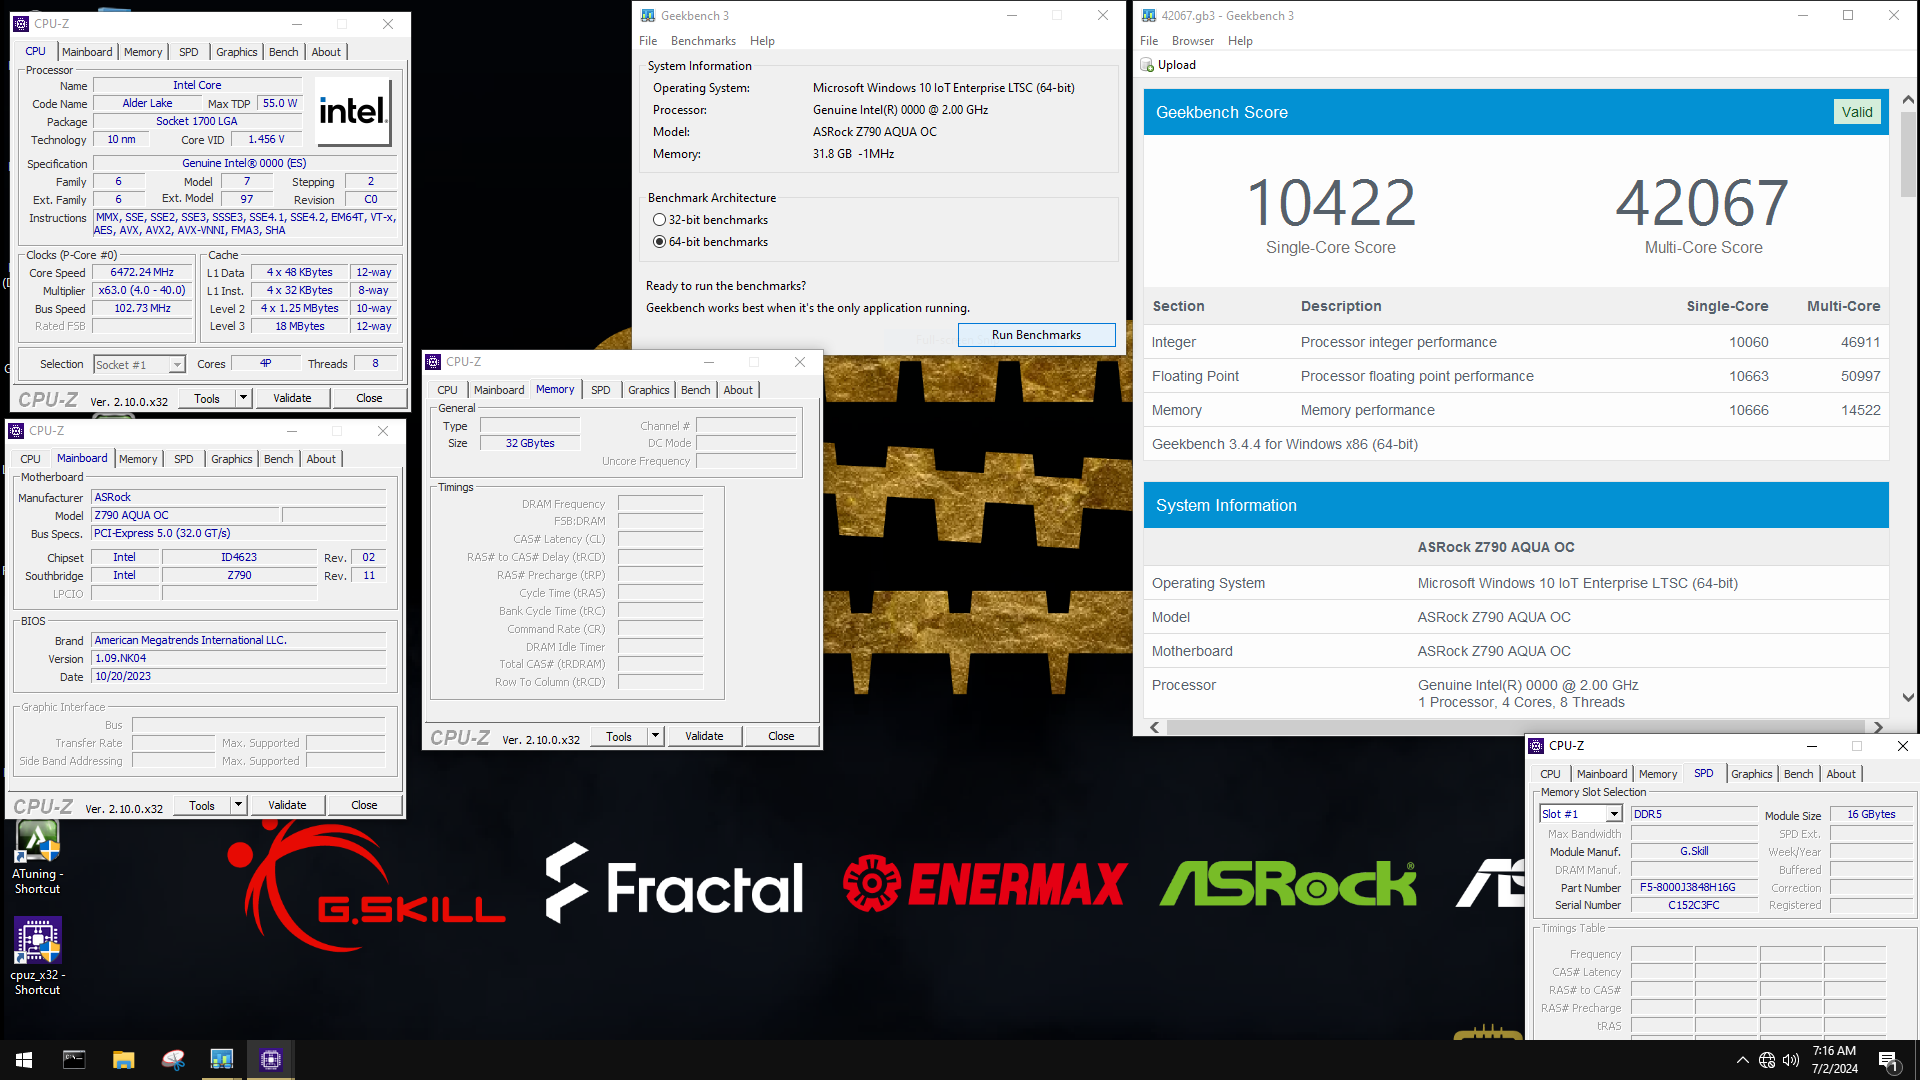Open network status tray icon
This screenshot has height=1080, width=1920.
pyautogui.click(x=1767, y=1060)
